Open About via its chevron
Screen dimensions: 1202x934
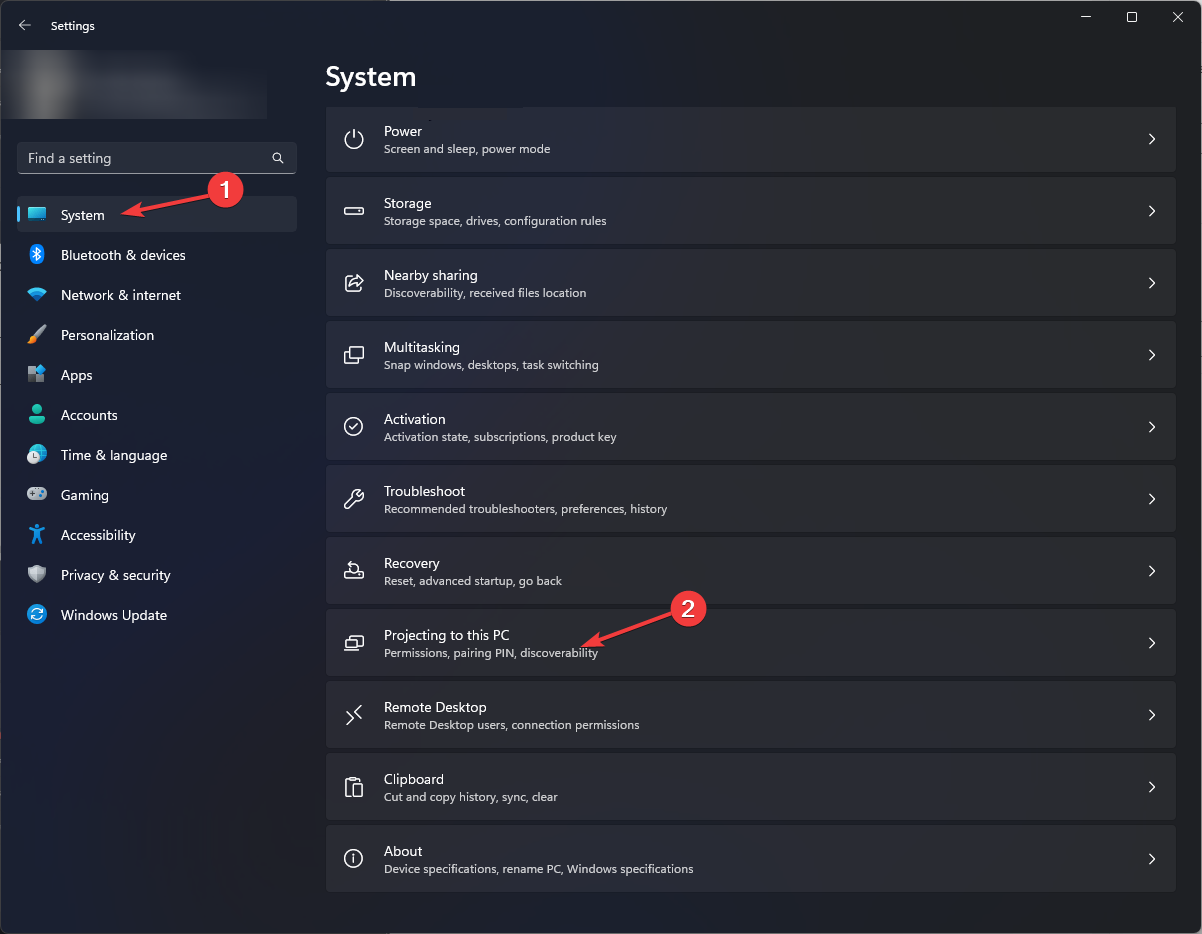[x=1152, y=859]
